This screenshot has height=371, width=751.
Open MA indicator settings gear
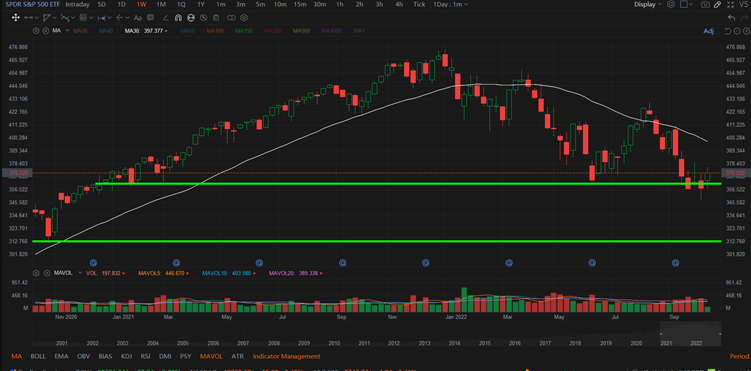coord(36,31)
